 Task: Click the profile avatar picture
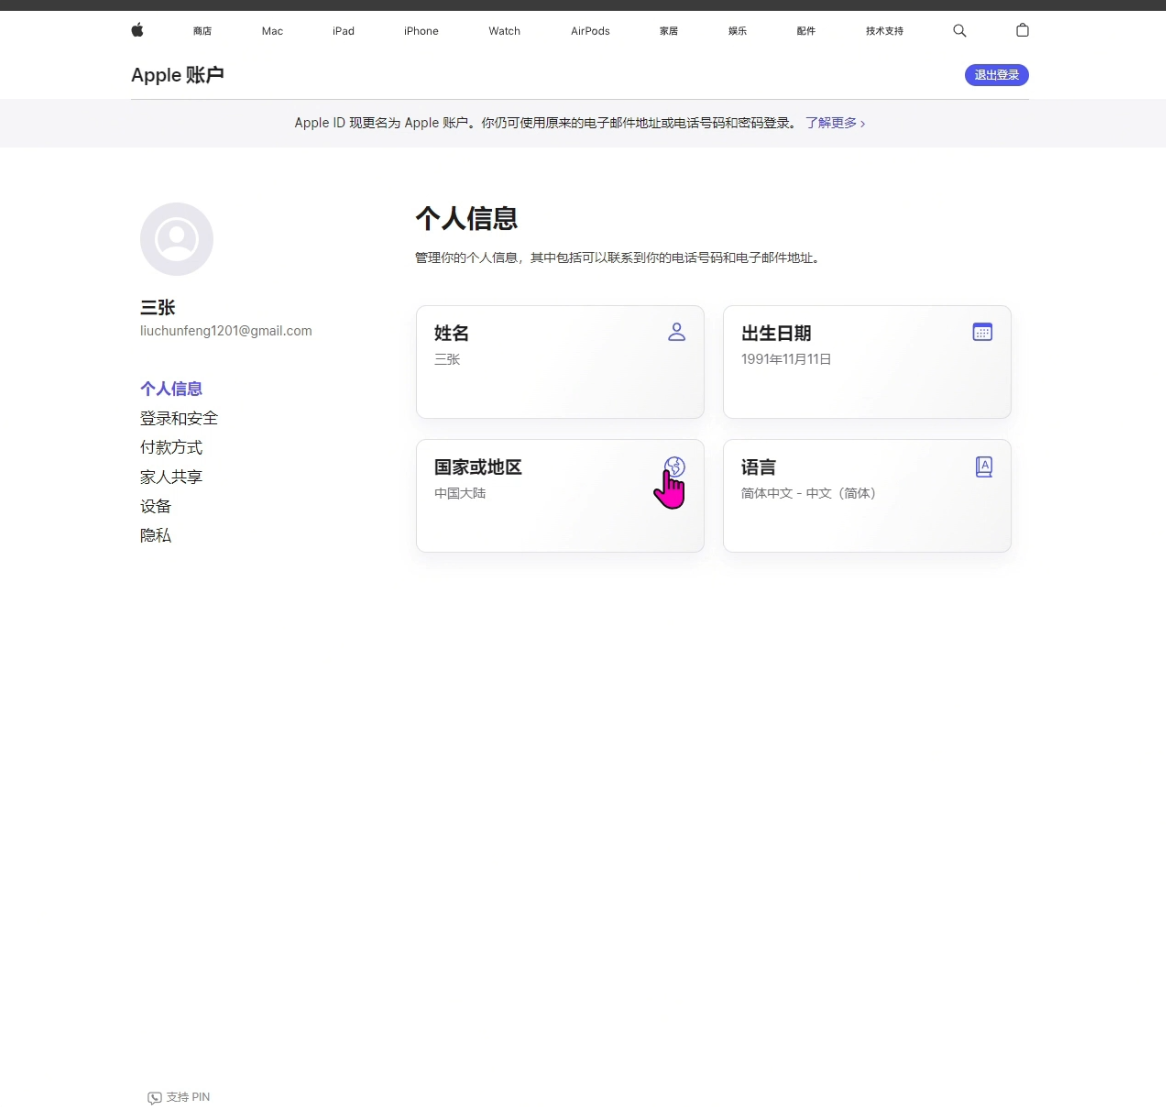coord(176,239)
